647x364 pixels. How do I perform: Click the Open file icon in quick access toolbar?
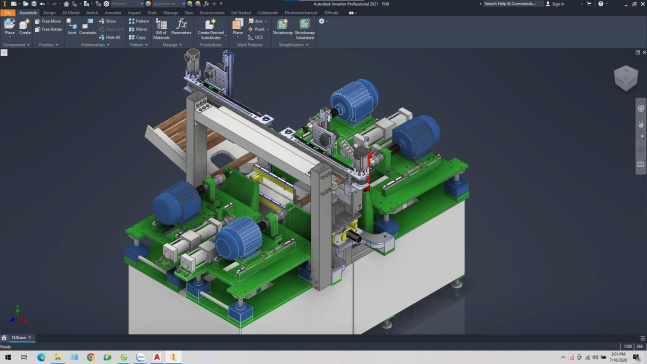(26, 4)
